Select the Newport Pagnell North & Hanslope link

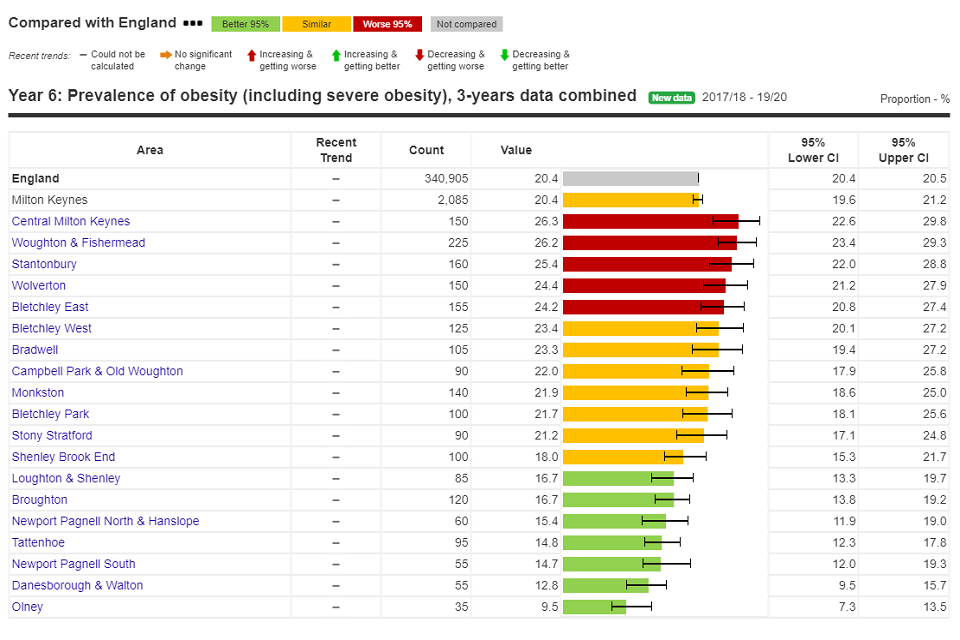(x=105, y=521)
